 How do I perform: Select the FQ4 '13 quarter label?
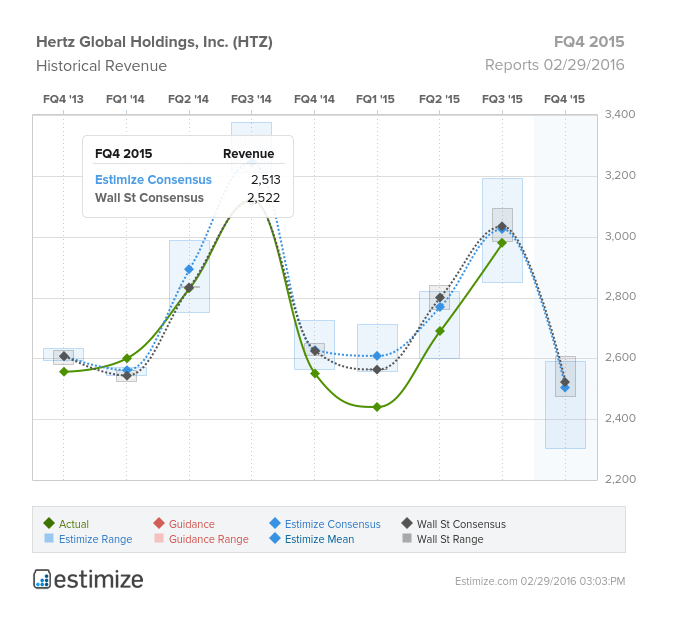[63, 99]
